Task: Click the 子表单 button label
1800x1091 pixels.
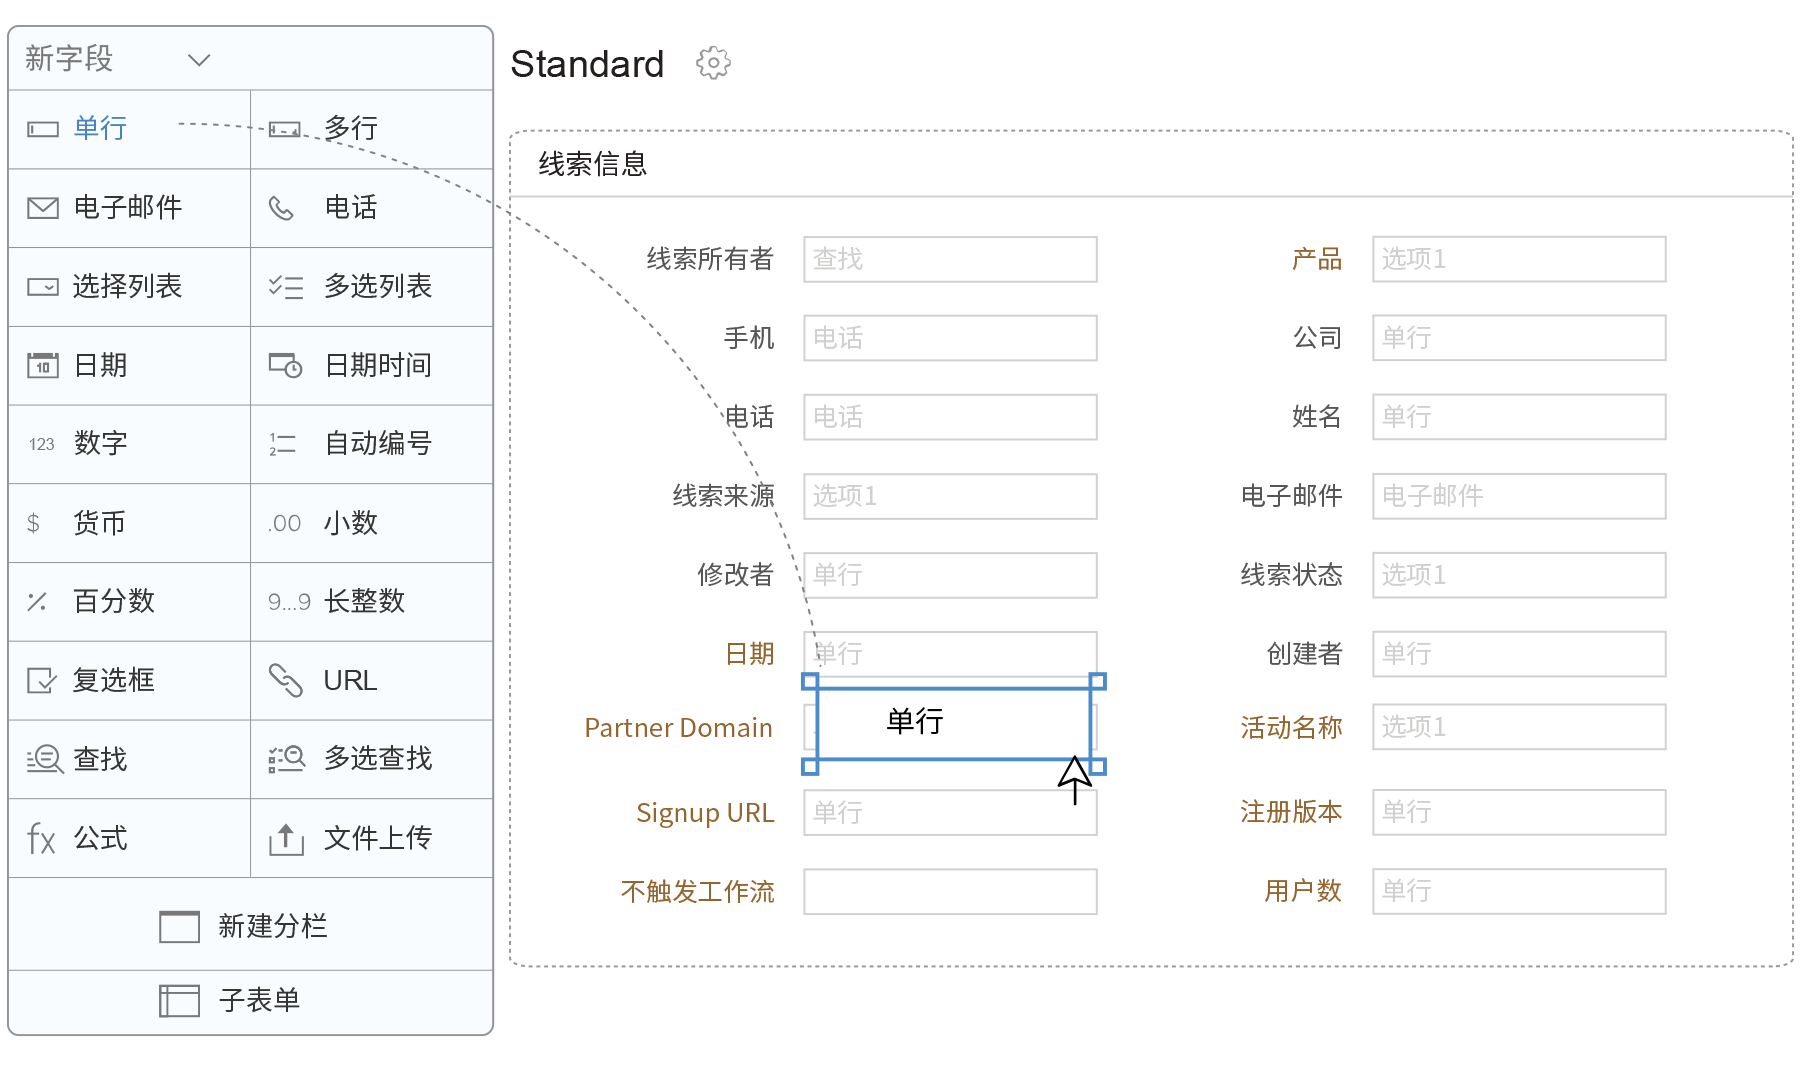Action: 259,1000
